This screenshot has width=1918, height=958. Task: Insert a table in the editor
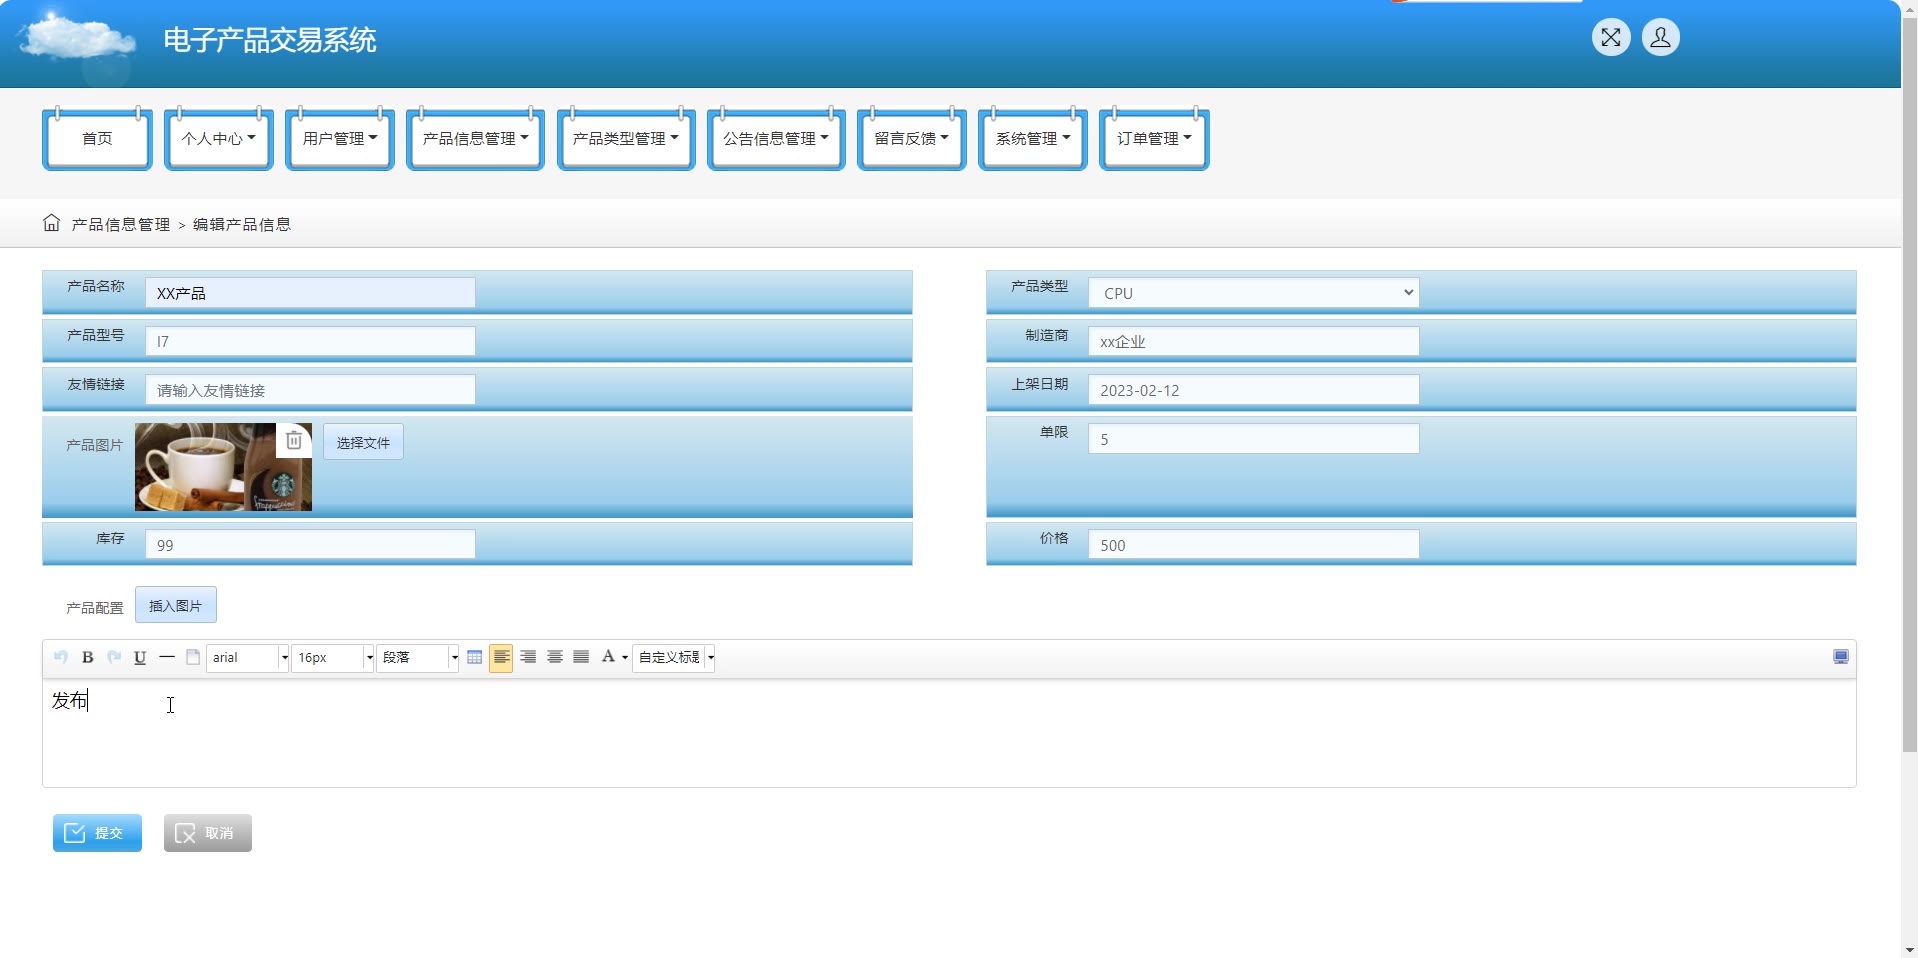pos(475,657)
